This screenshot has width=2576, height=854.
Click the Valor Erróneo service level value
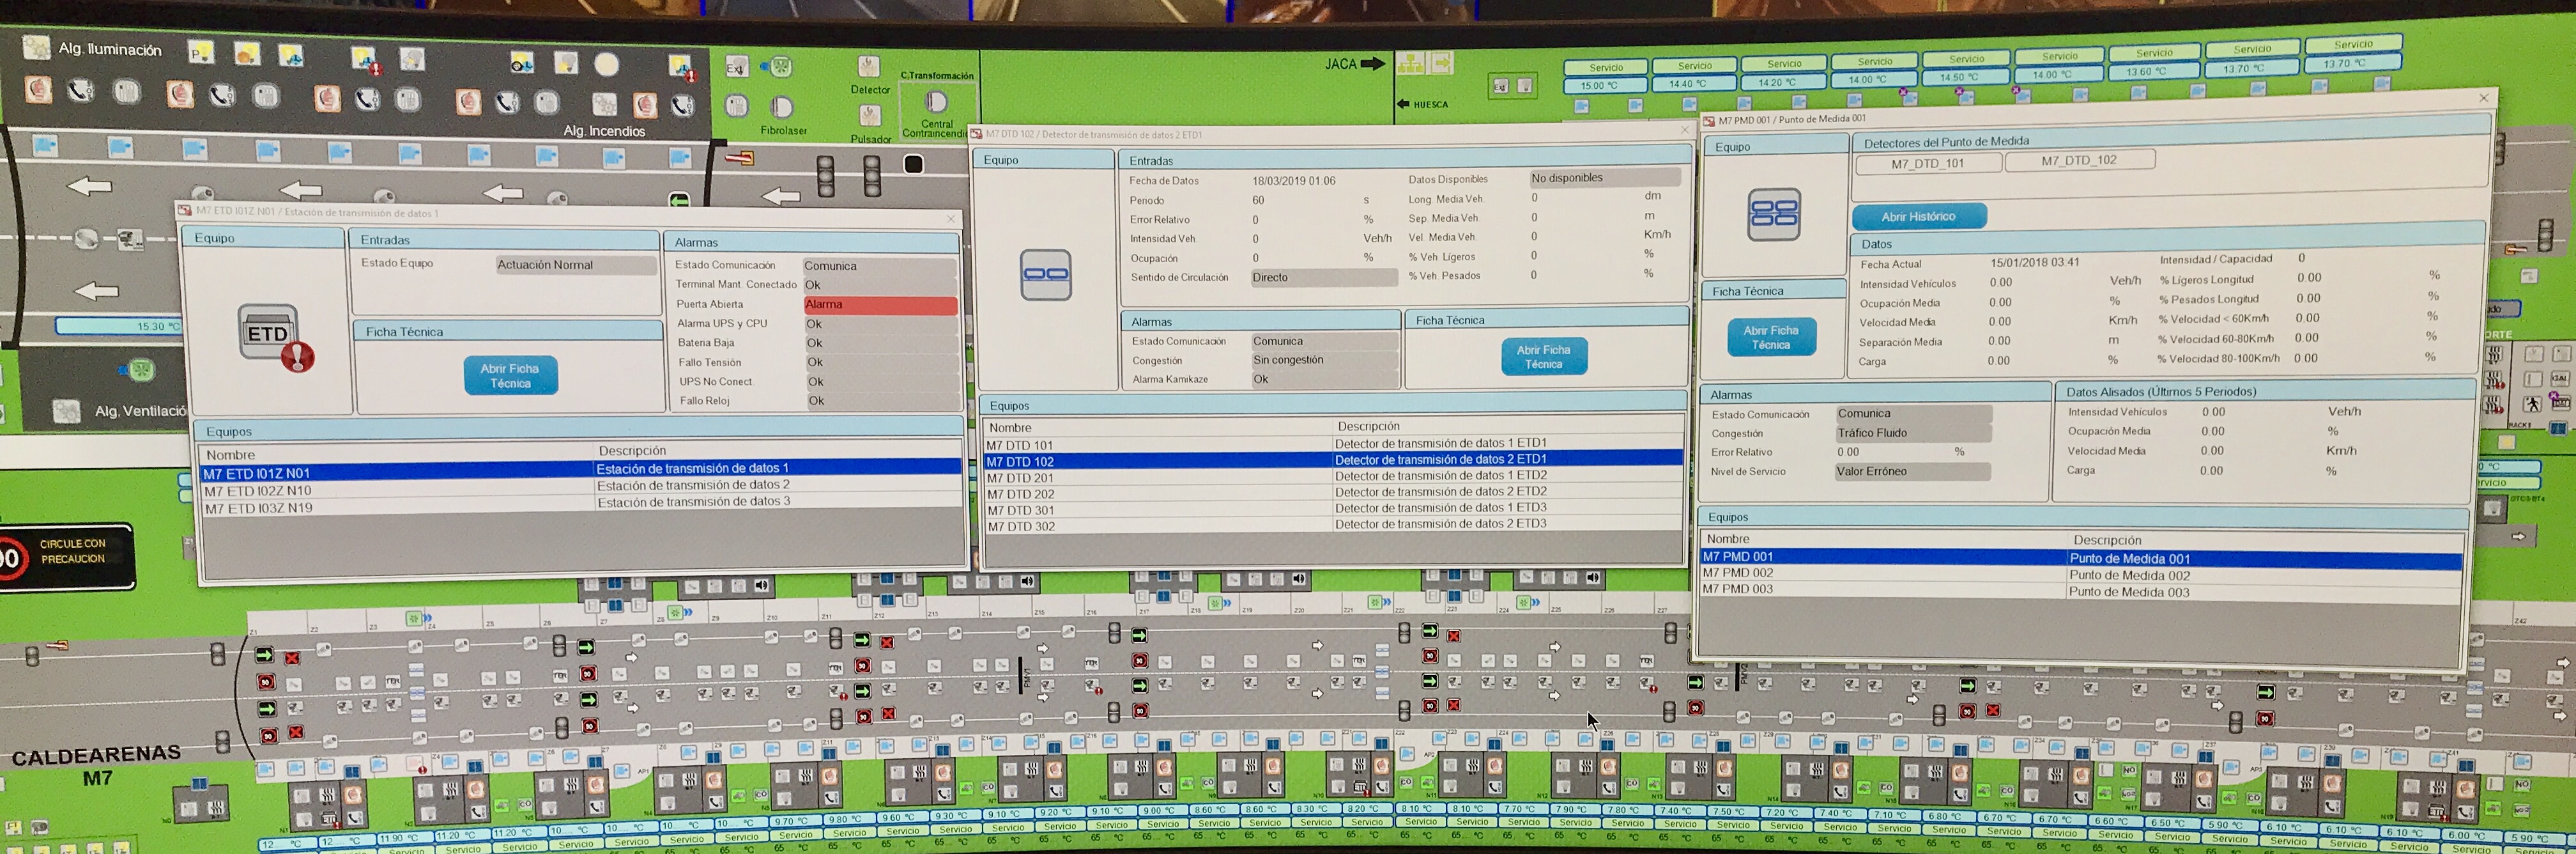1912,471
